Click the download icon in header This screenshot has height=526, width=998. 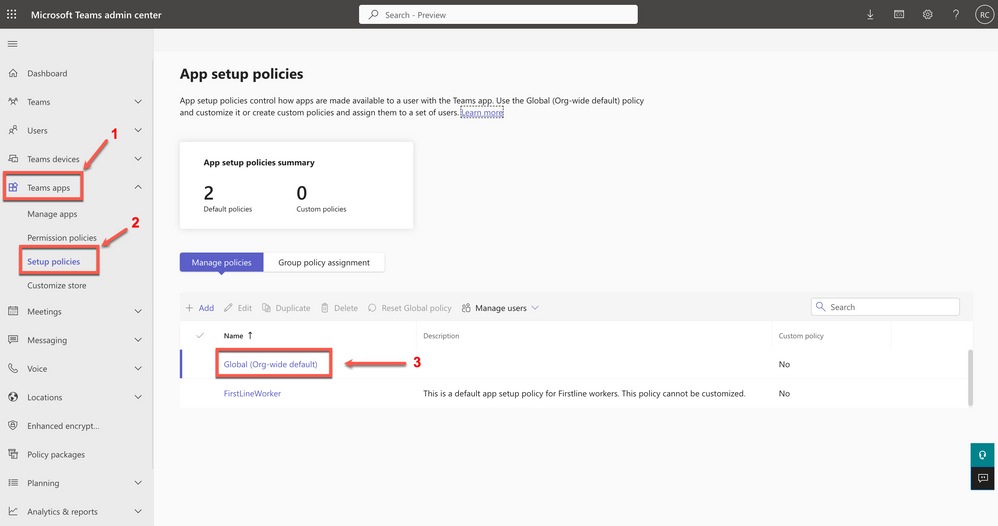[x=870, y=15]
